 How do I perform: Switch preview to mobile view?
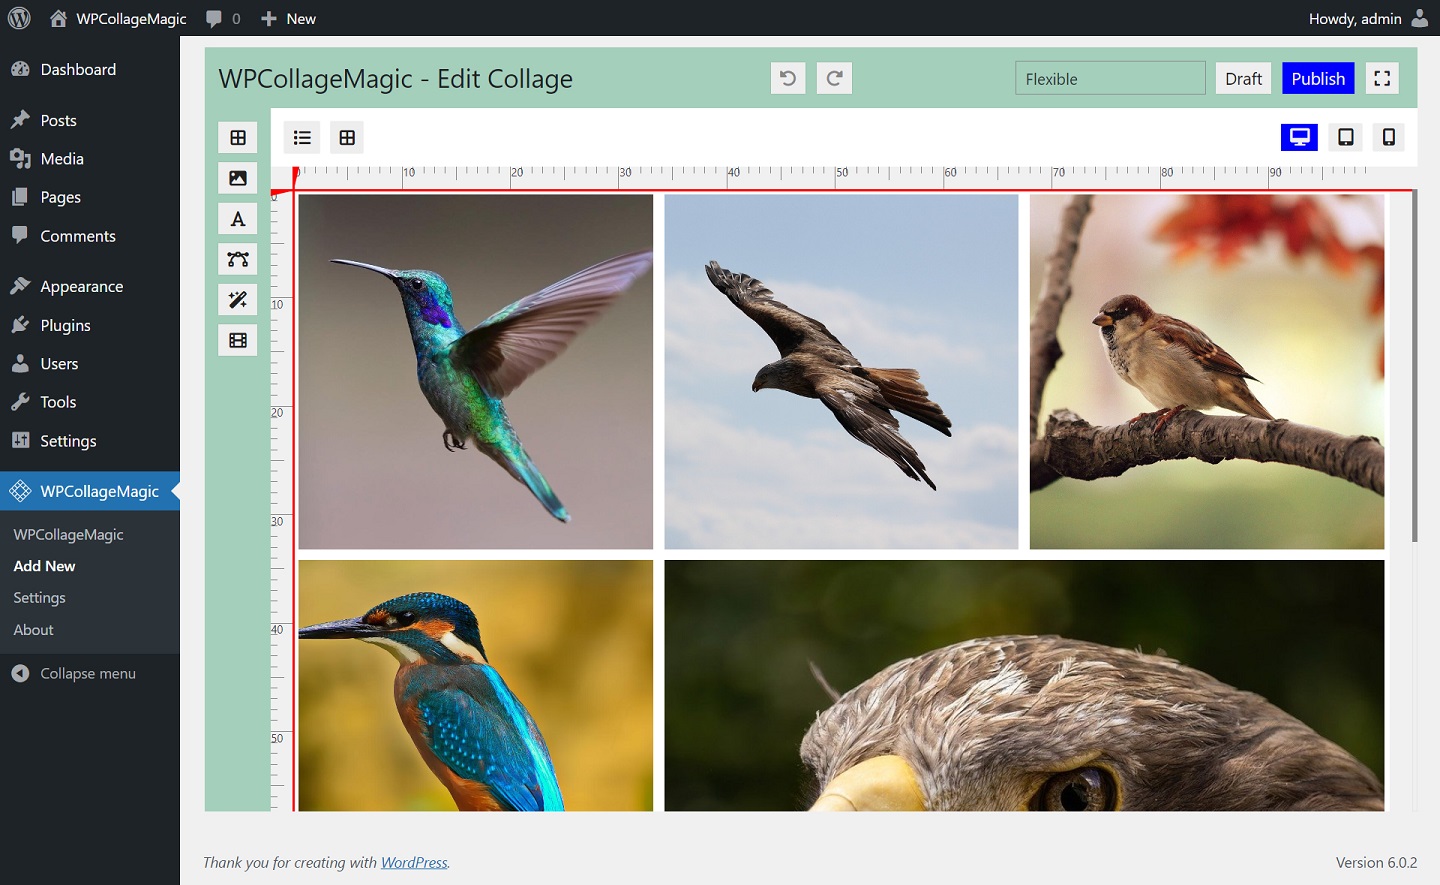pos(1388,136)
